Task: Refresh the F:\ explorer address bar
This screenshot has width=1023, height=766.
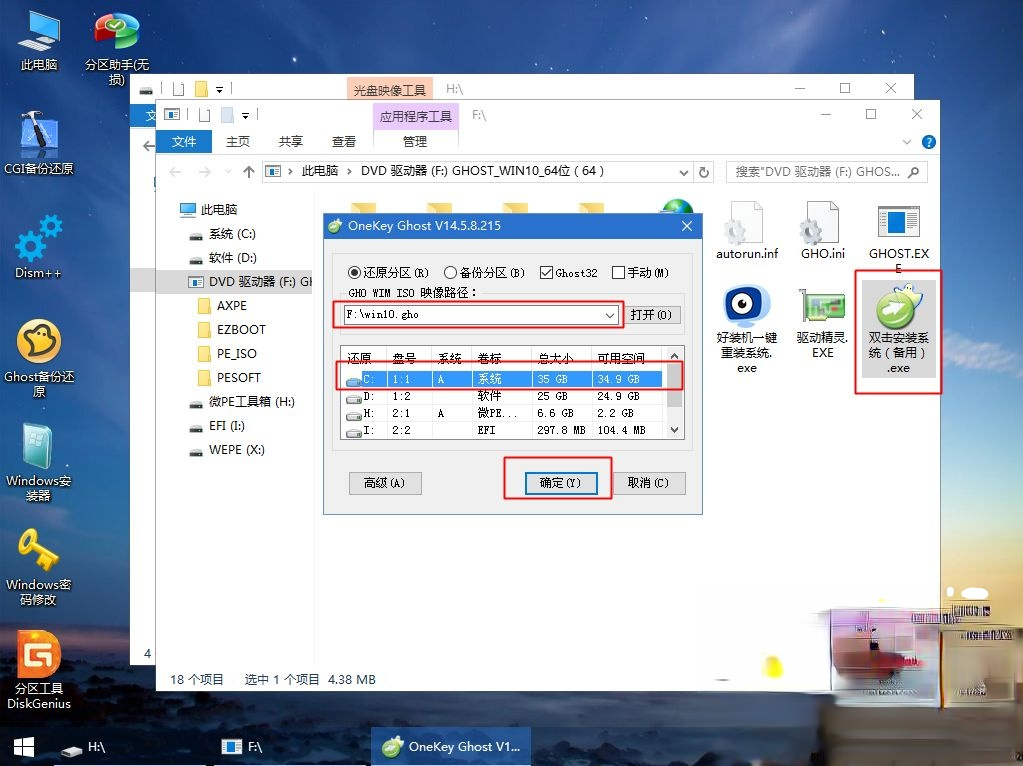Action: coord(703,172)
